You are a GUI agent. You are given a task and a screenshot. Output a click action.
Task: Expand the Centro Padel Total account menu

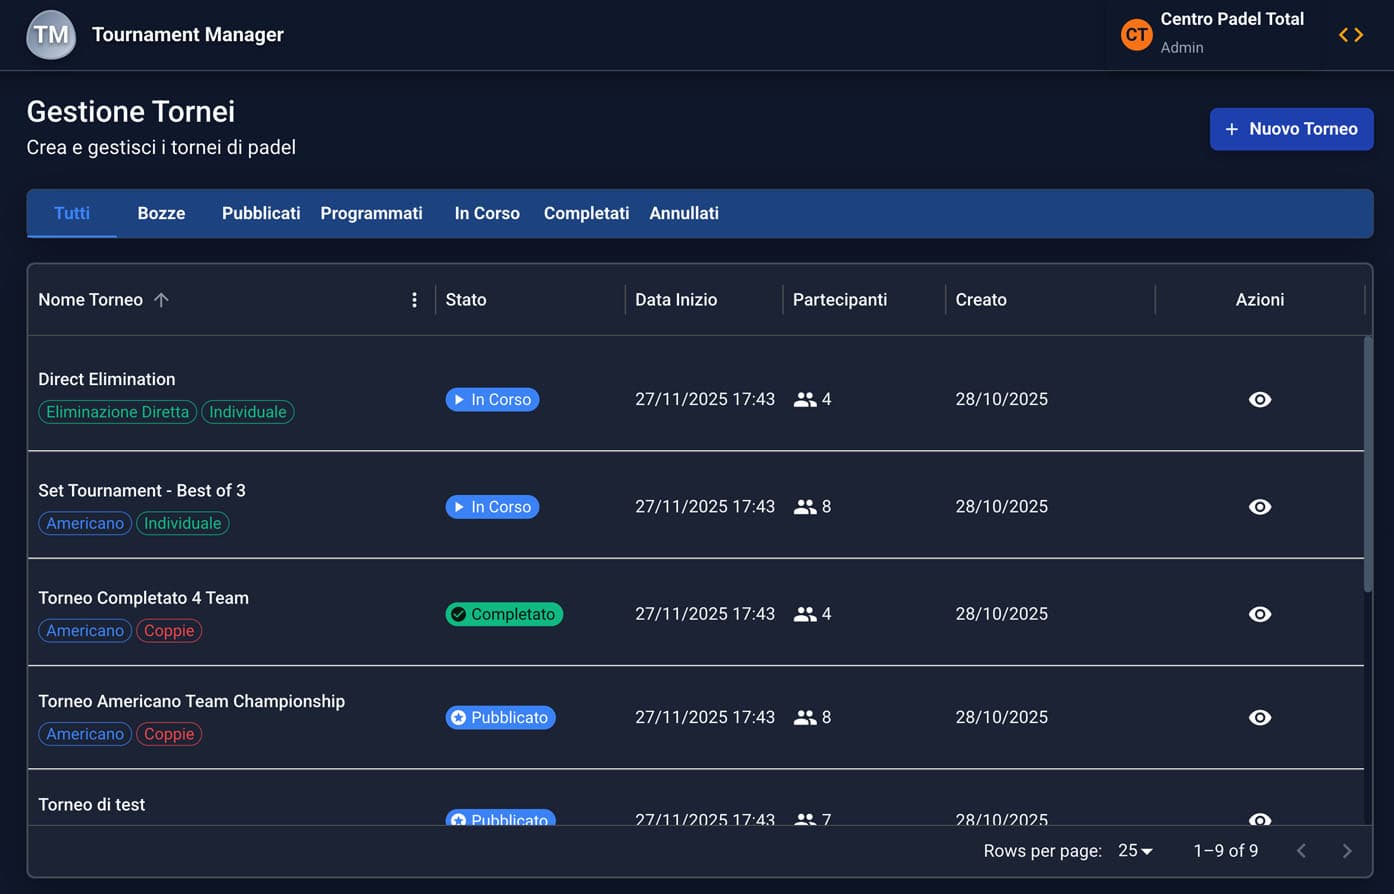tap(1231, 33)
